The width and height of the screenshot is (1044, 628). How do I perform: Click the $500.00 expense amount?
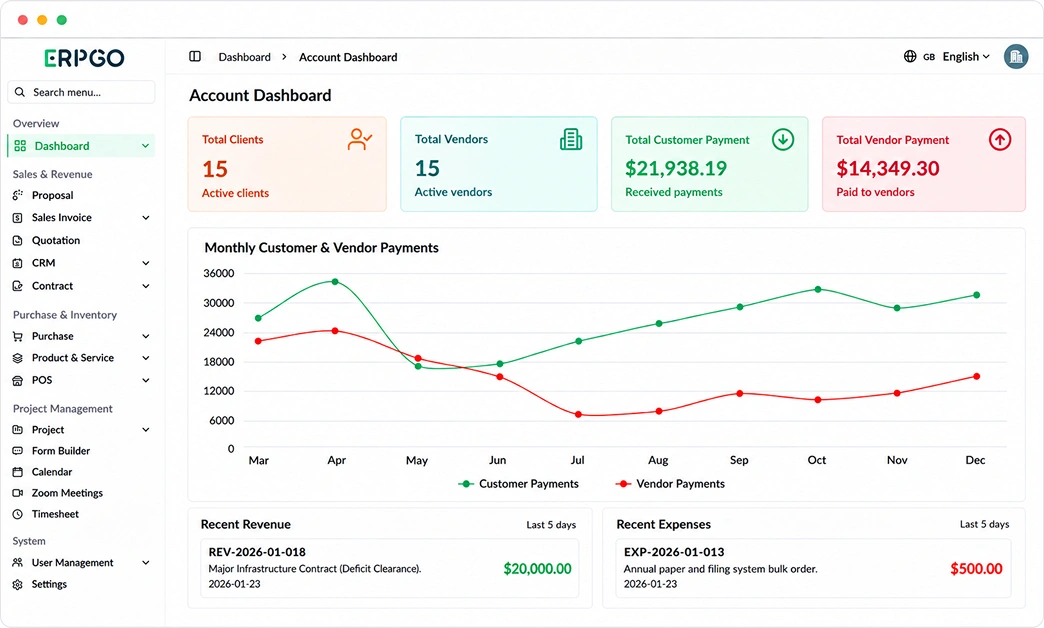coord(976,569)
